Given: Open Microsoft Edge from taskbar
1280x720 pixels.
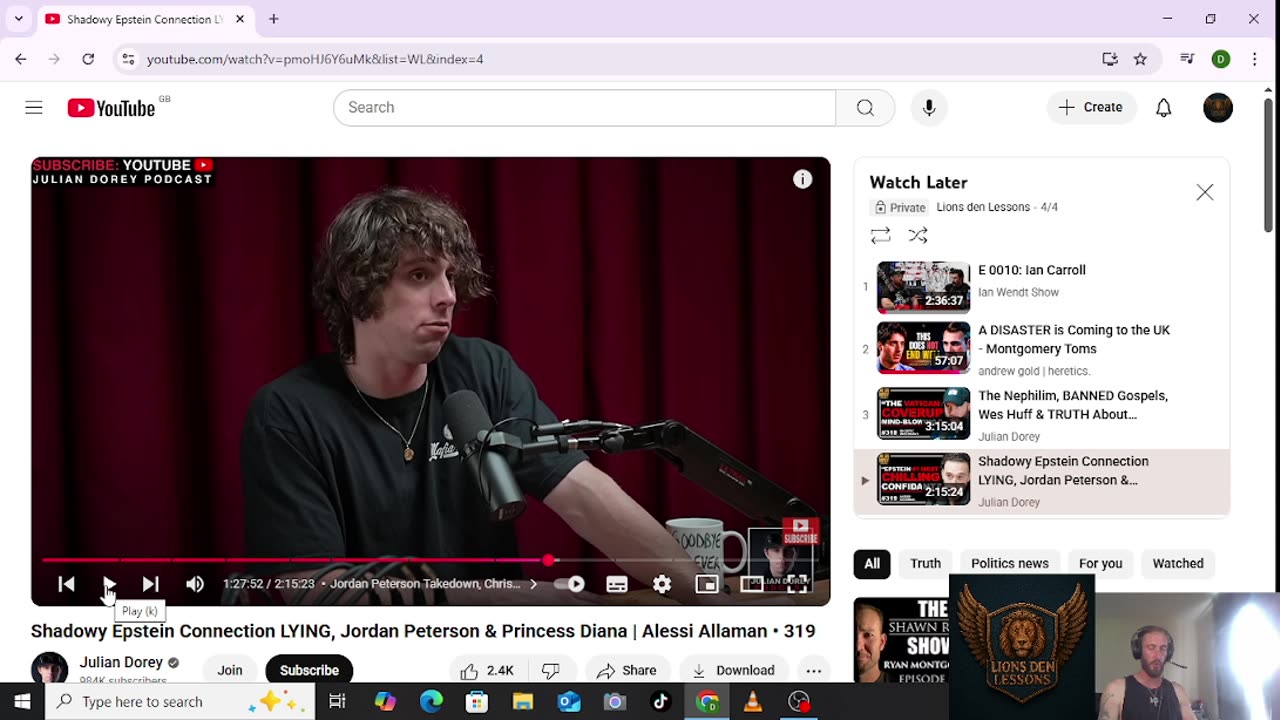Looking at the screenshot, I should (431, 702).
